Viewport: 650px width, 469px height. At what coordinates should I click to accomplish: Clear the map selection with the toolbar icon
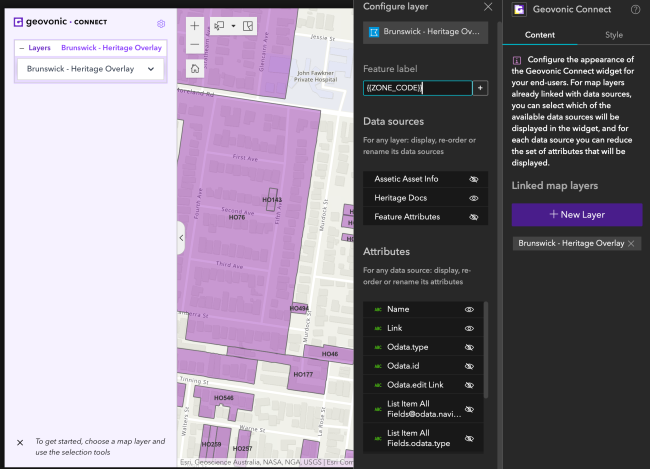[248, 26]
